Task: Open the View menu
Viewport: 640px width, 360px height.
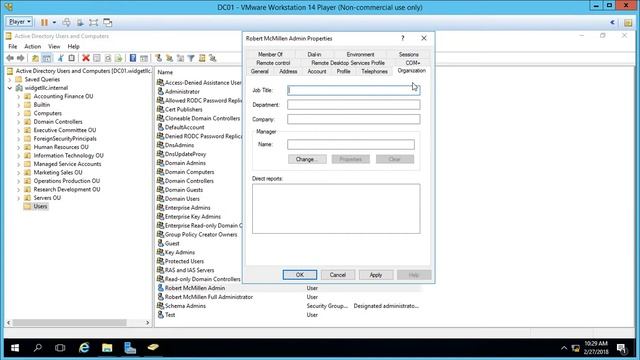Action: coord(54,47)
